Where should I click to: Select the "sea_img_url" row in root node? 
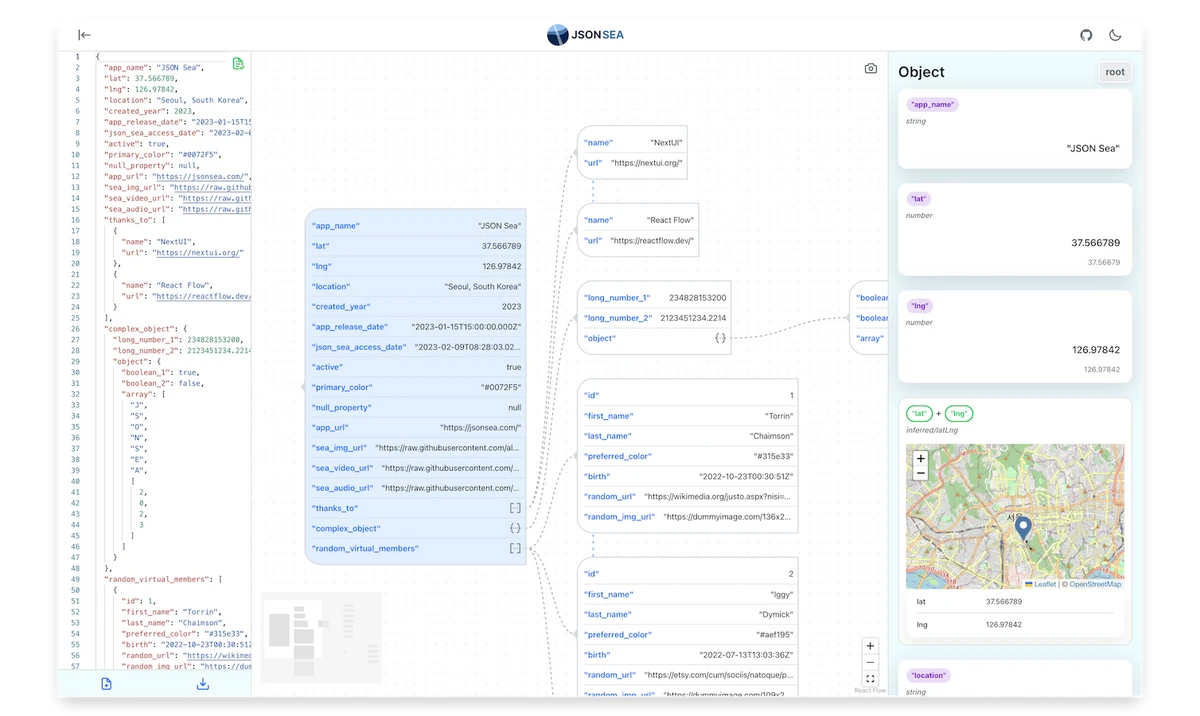[x=415, y=448]
